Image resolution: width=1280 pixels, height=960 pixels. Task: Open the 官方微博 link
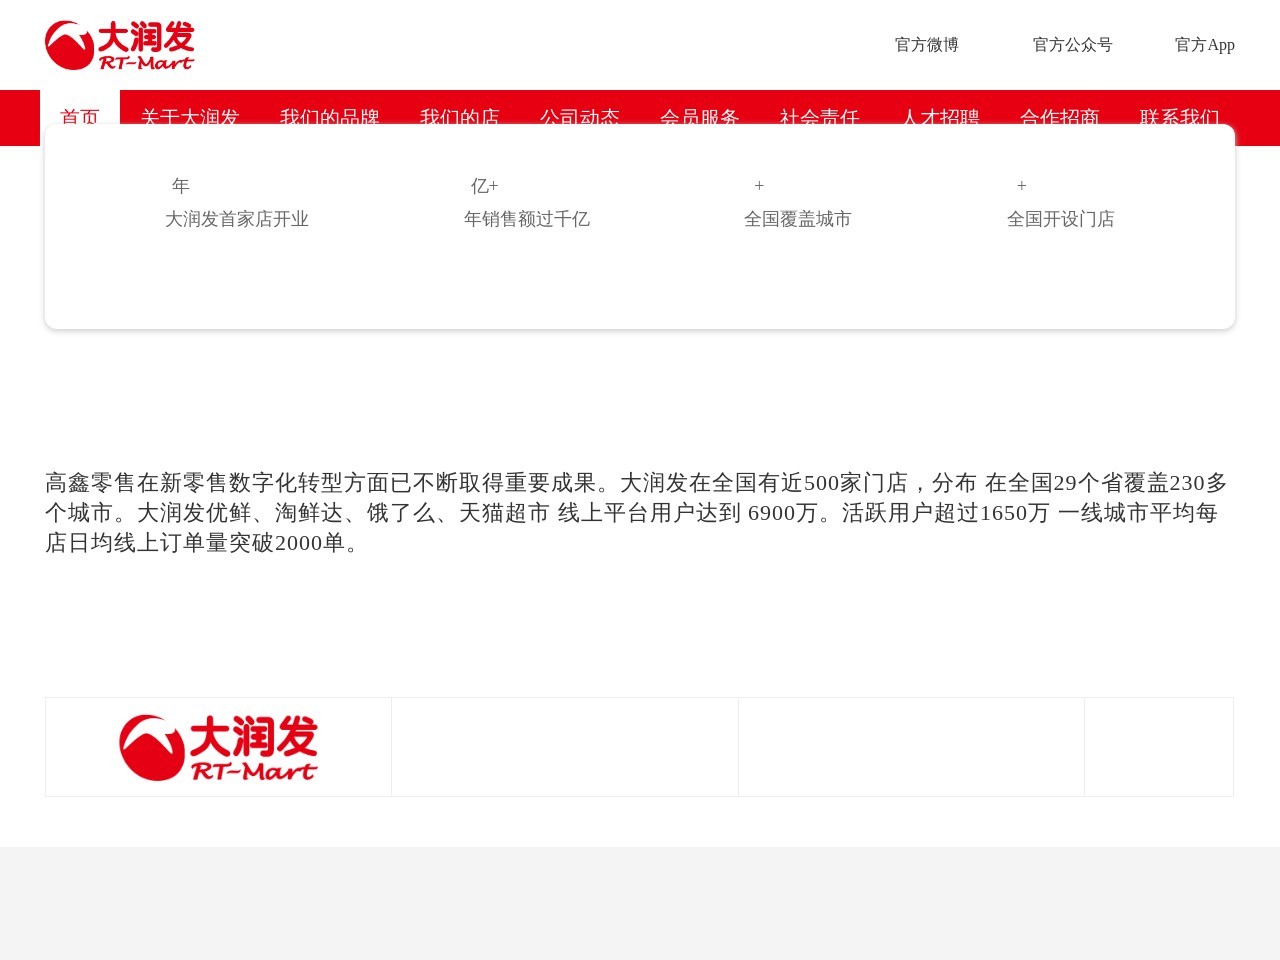(926, 45)
